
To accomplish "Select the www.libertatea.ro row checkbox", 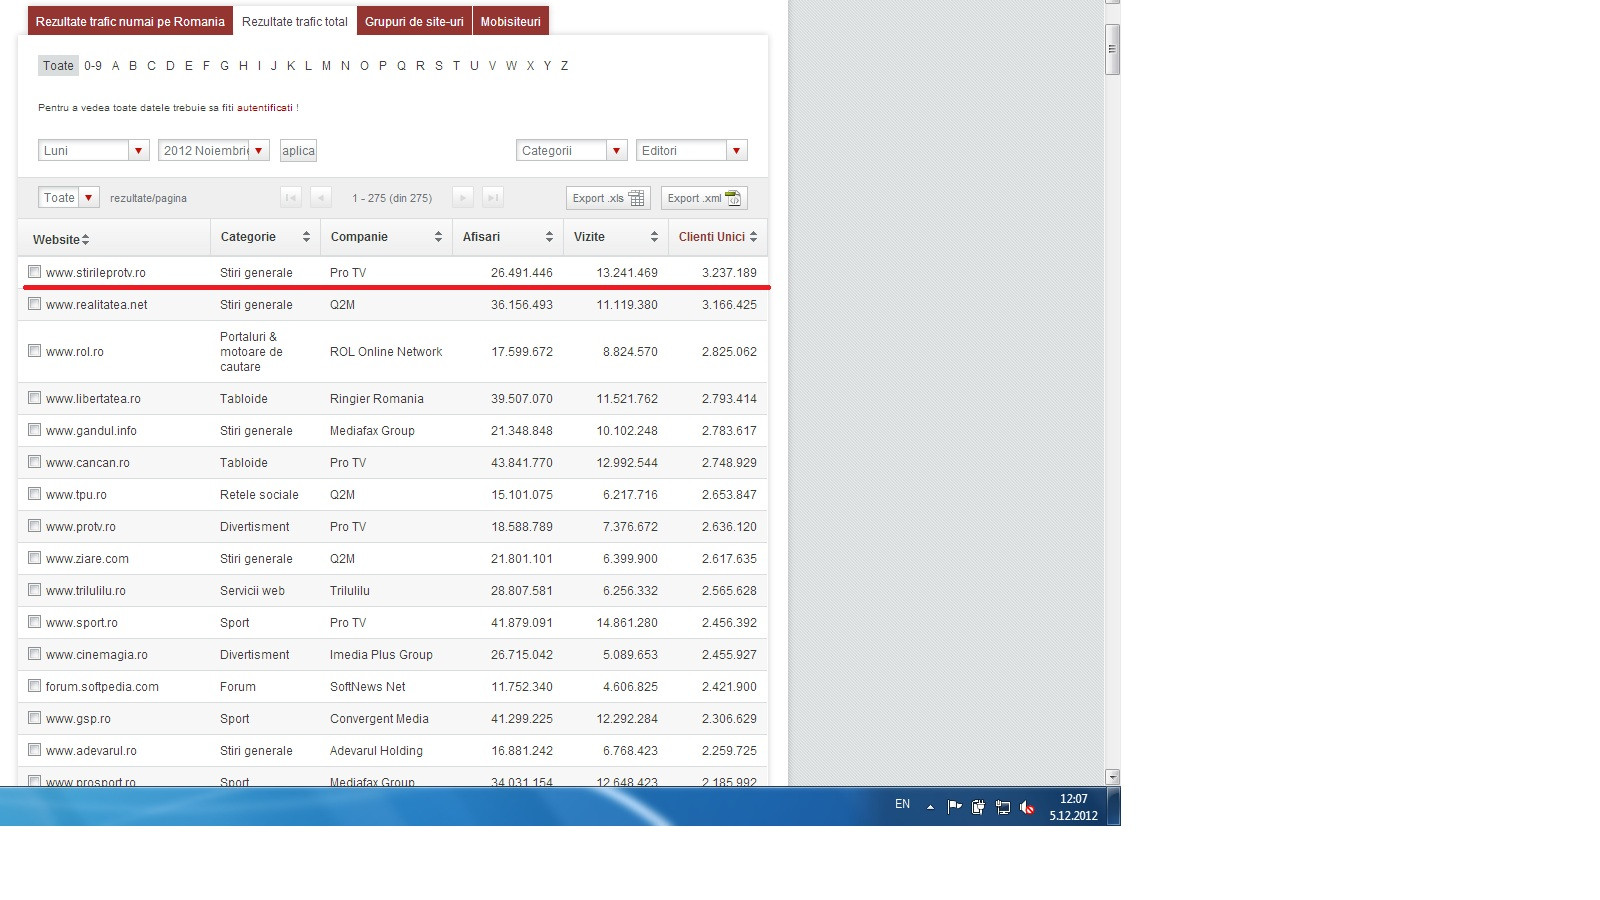I will (35, 398).
